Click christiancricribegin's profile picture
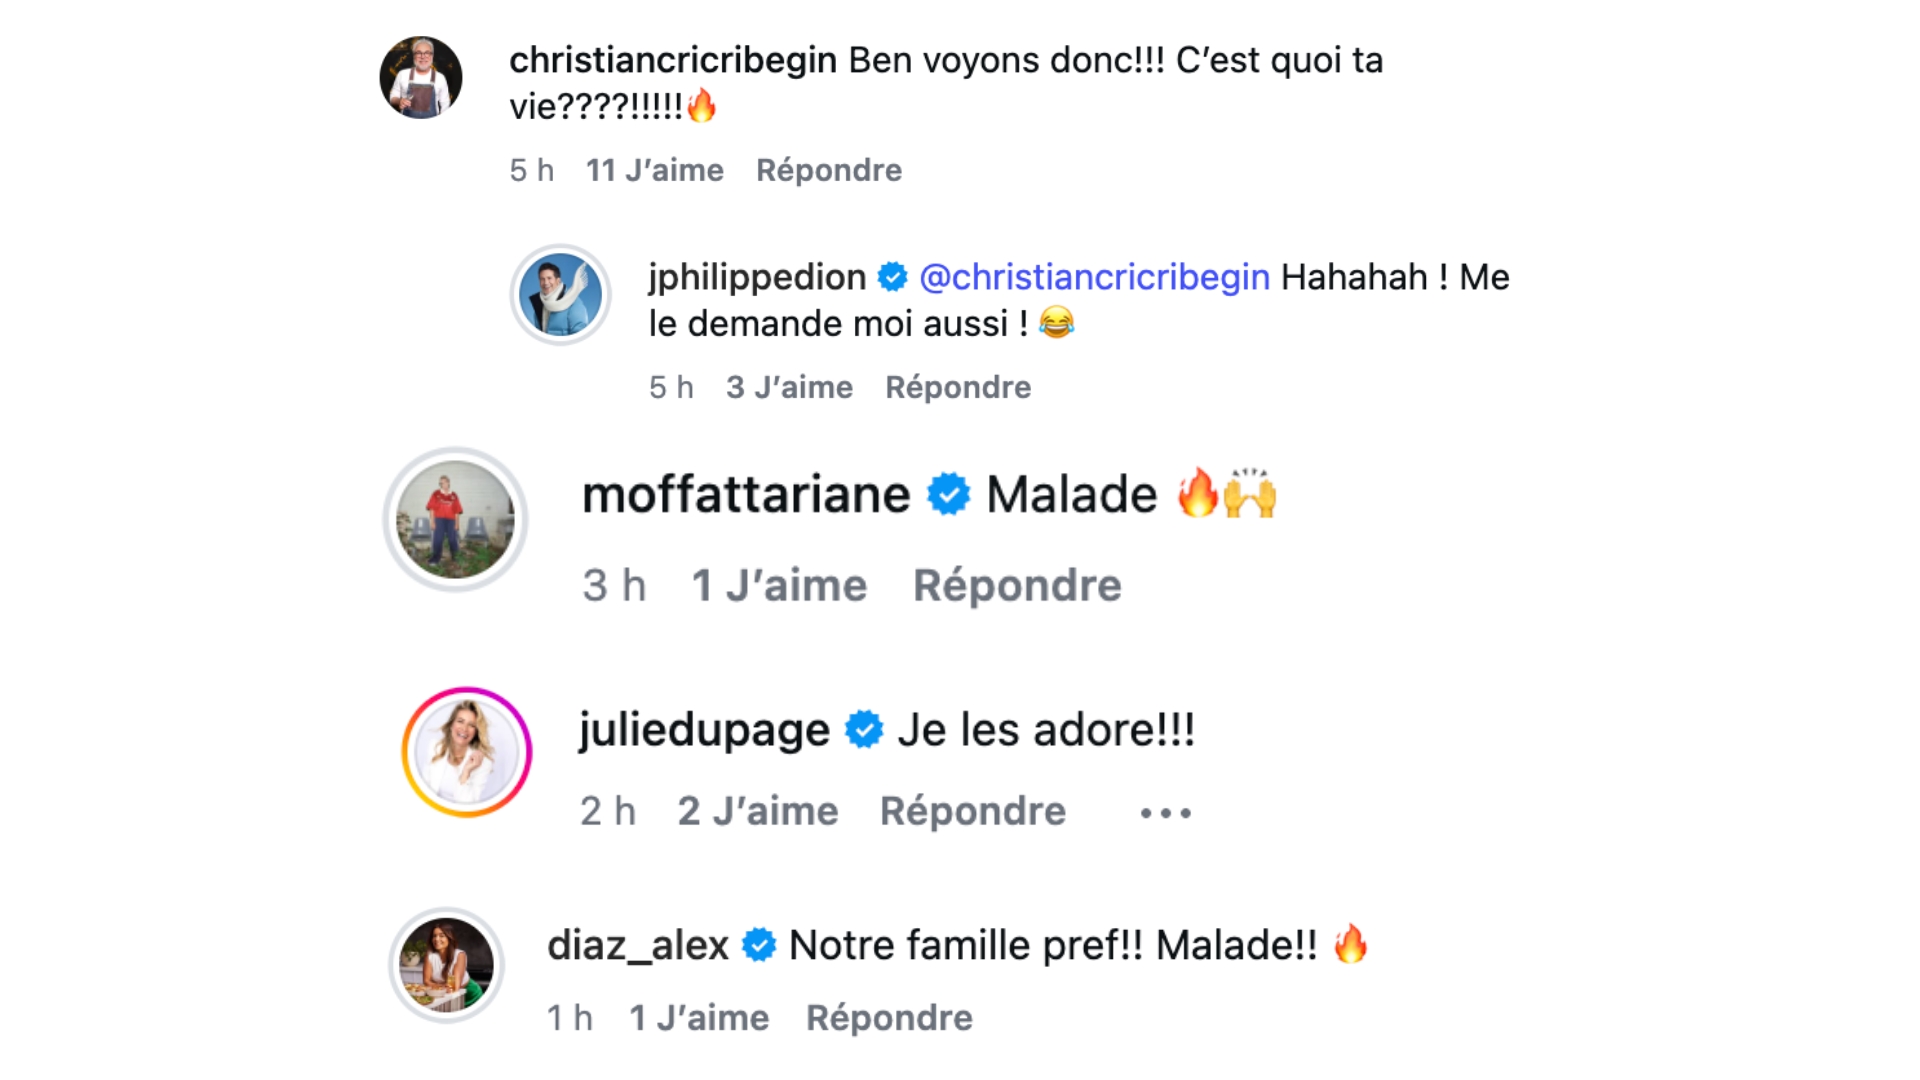The height and width of the screenshot is (1080, 1920). (x=421, y=78)
